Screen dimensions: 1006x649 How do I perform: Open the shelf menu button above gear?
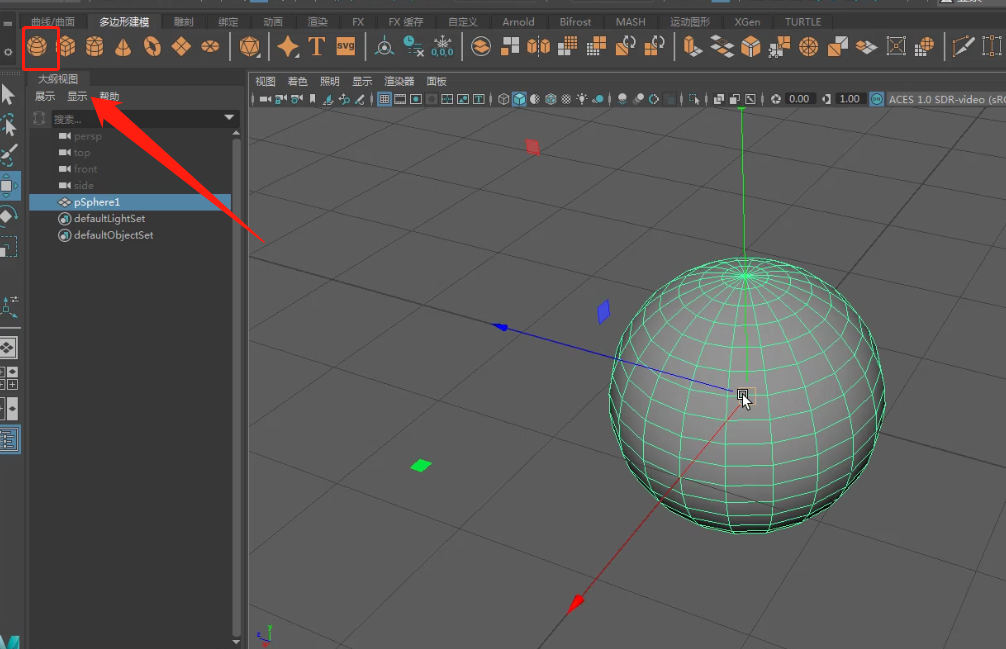[x=7, y=24]
